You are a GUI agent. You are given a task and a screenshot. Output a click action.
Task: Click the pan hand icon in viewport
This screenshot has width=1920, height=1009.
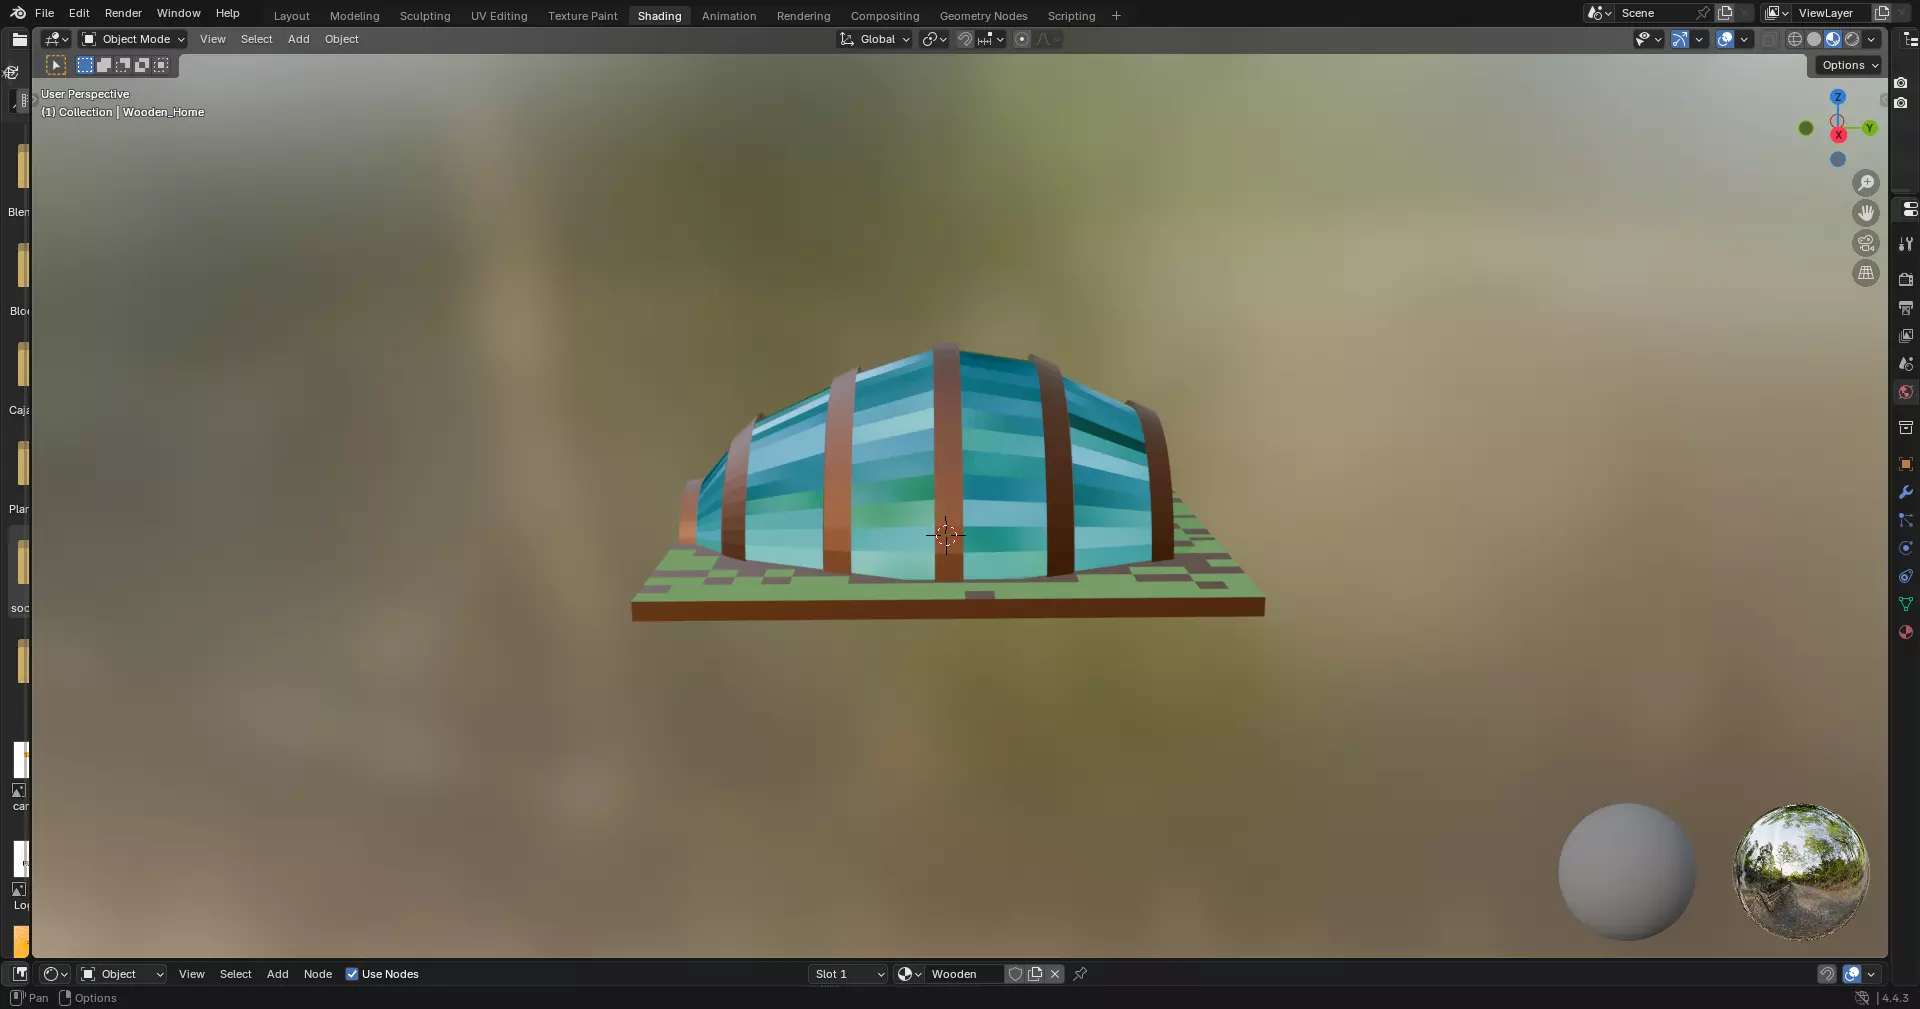(x=1866, y=213)
